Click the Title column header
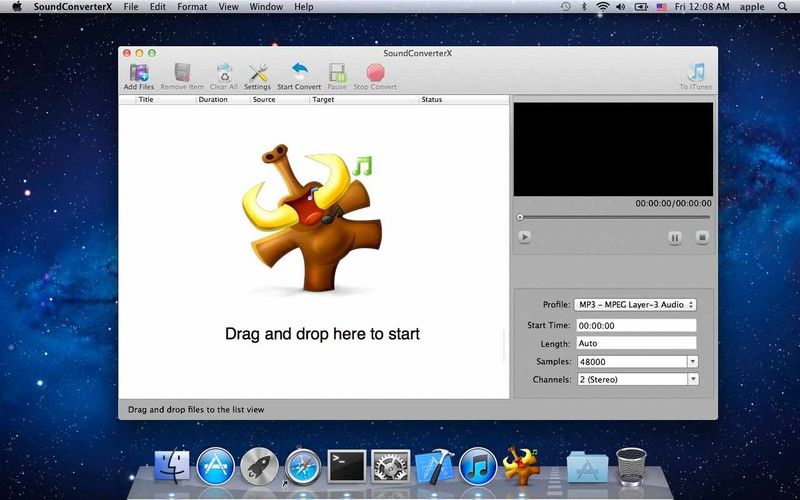Screen dimensions: 800x500 (x=146, y=99)
